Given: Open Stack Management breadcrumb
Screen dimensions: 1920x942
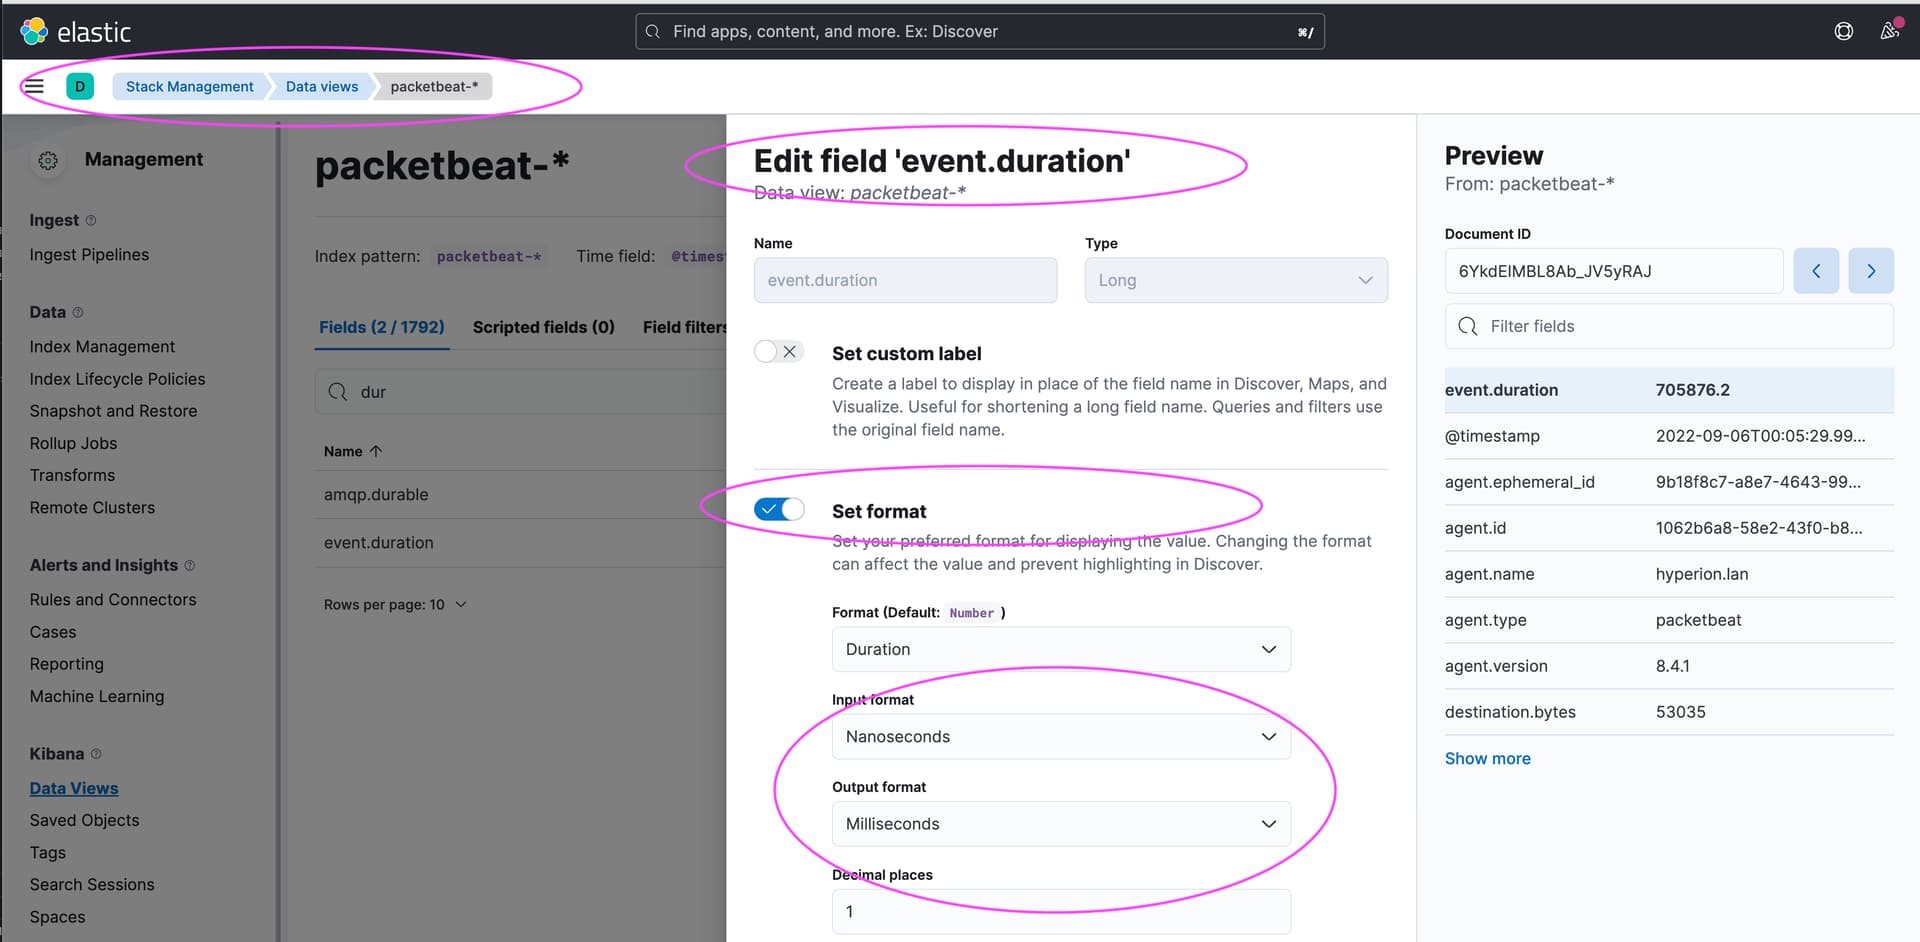Looking at the screenshot, I should pos(189,86).
